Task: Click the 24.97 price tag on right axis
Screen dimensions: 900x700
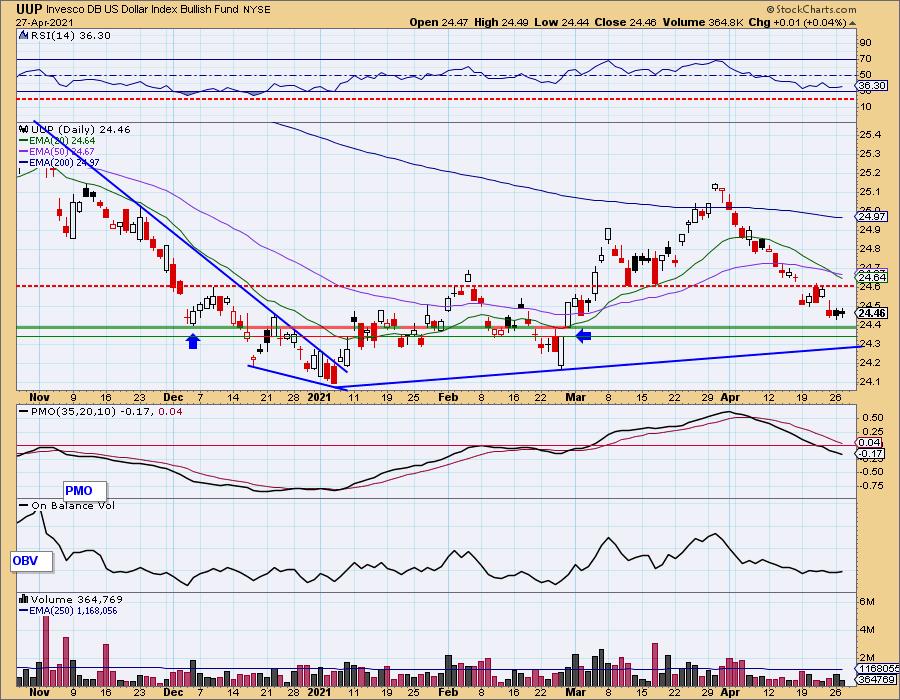Action: (871, 216)
